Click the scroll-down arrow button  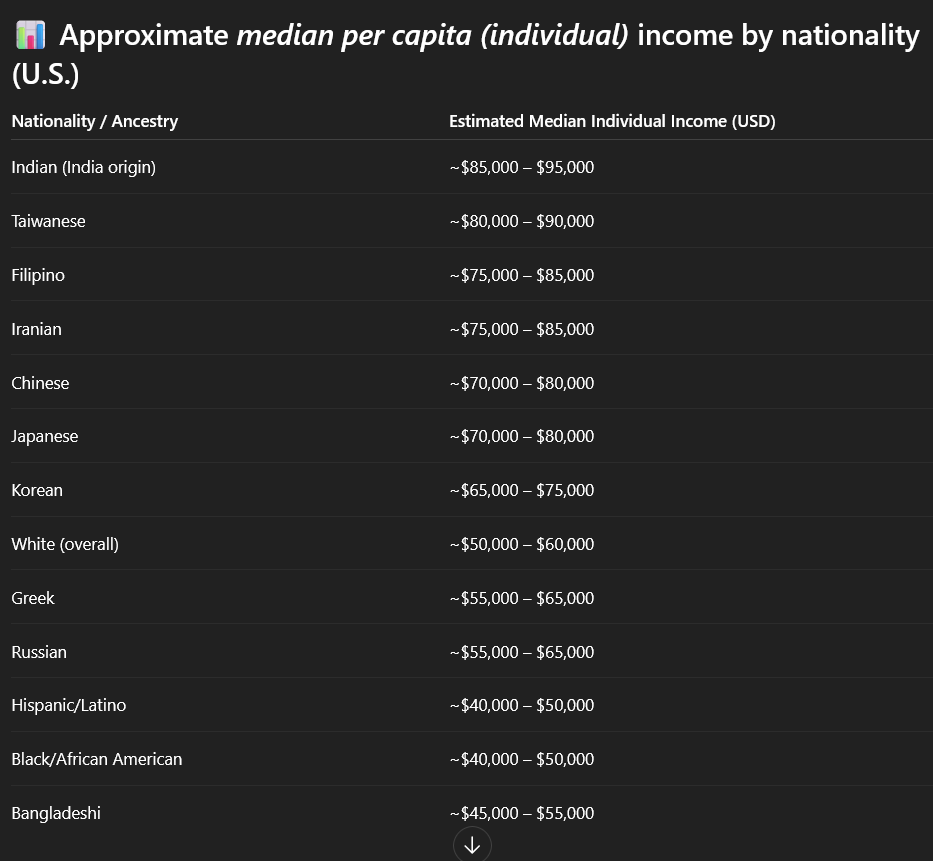(x=472, y=845)
